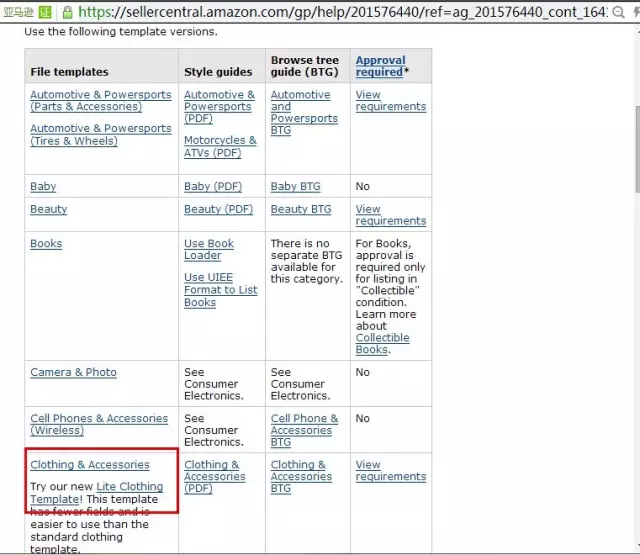
Task: Click the sellercentral.amazon.com URL address field
Action: click(342, 12)
